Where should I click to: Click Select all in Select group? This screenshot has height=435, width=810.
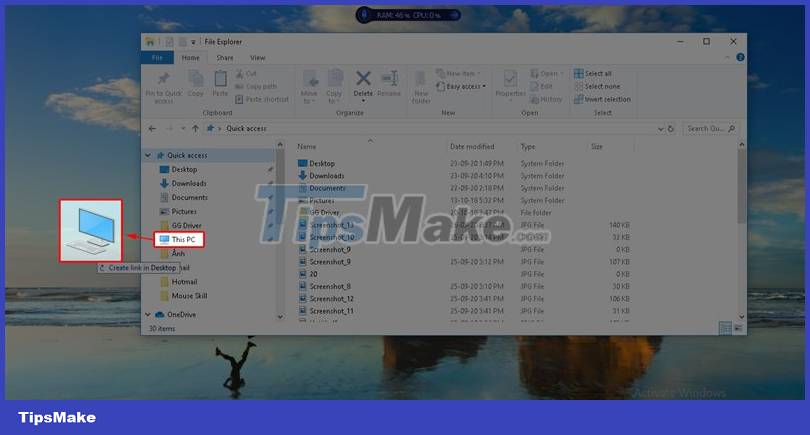coord(593,74)
